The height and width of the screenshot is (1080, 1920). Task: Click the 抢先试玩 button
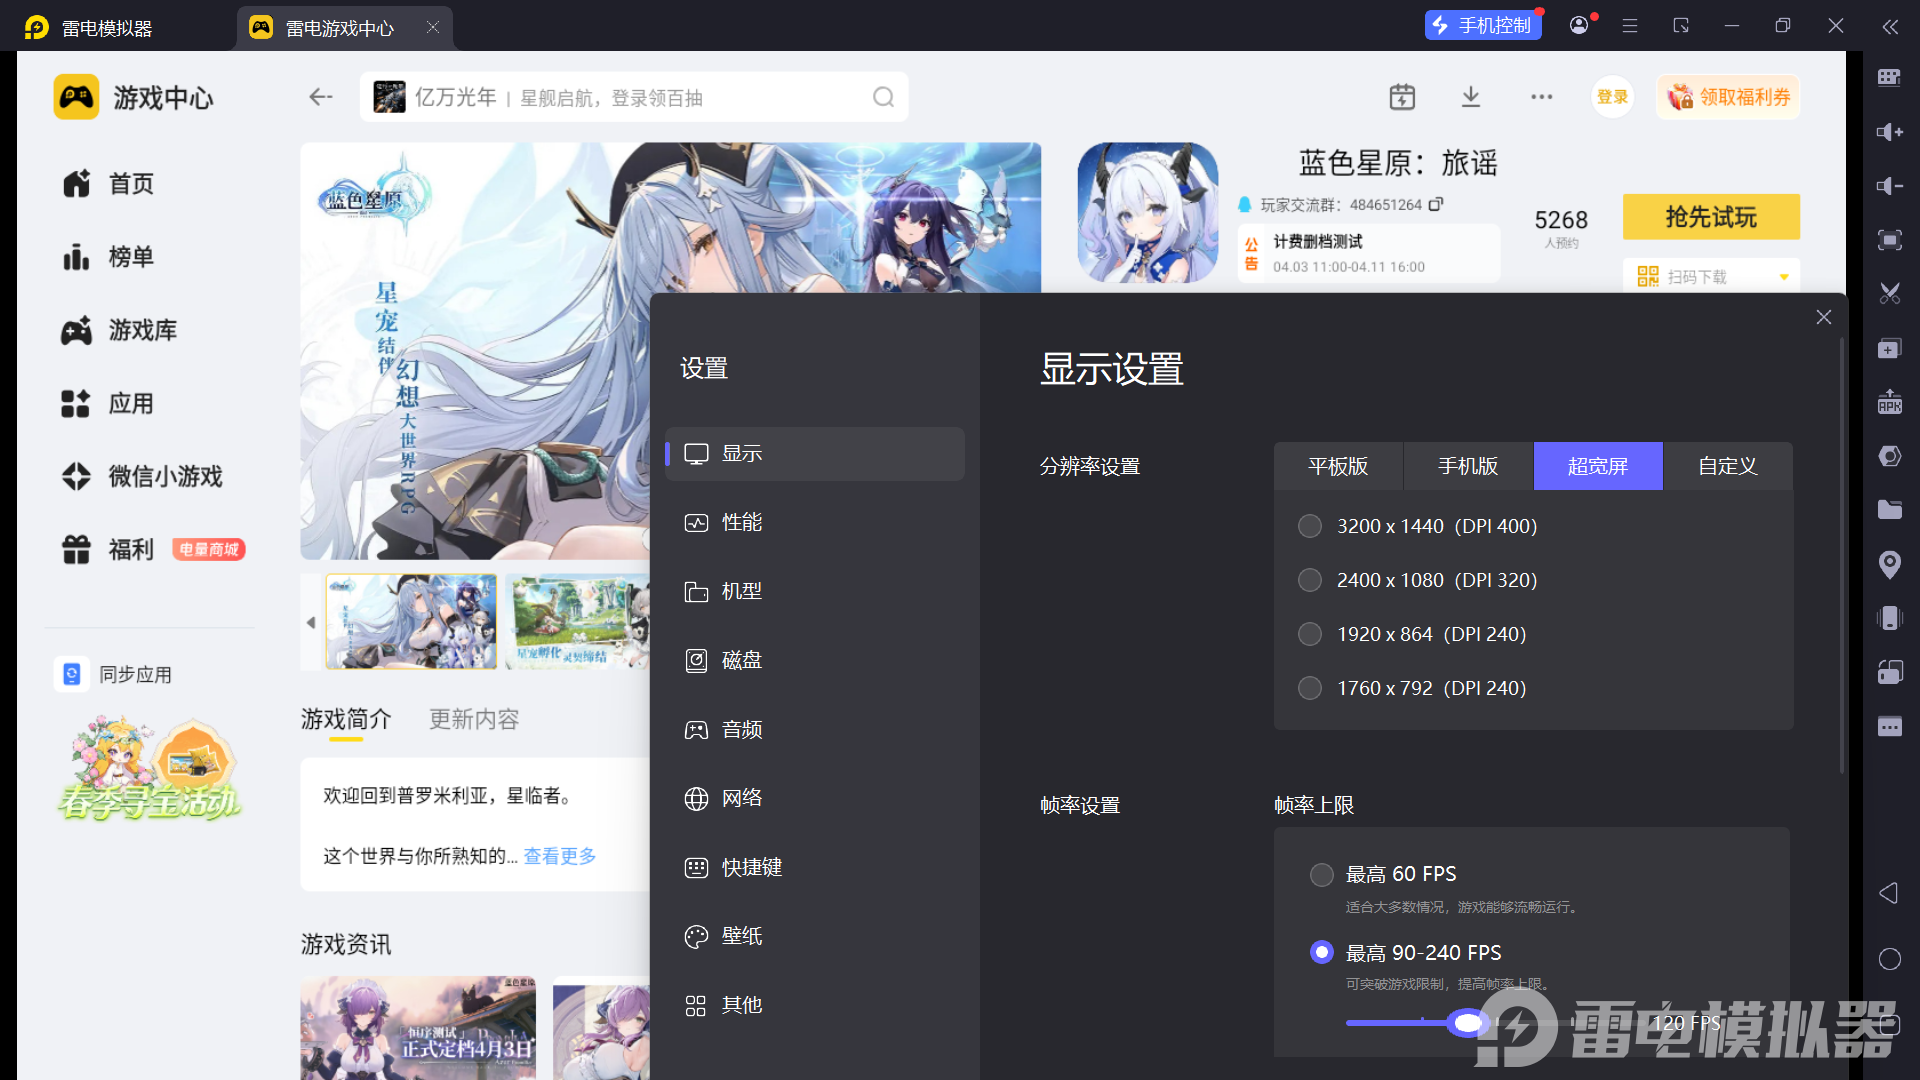coord(1710,217)
